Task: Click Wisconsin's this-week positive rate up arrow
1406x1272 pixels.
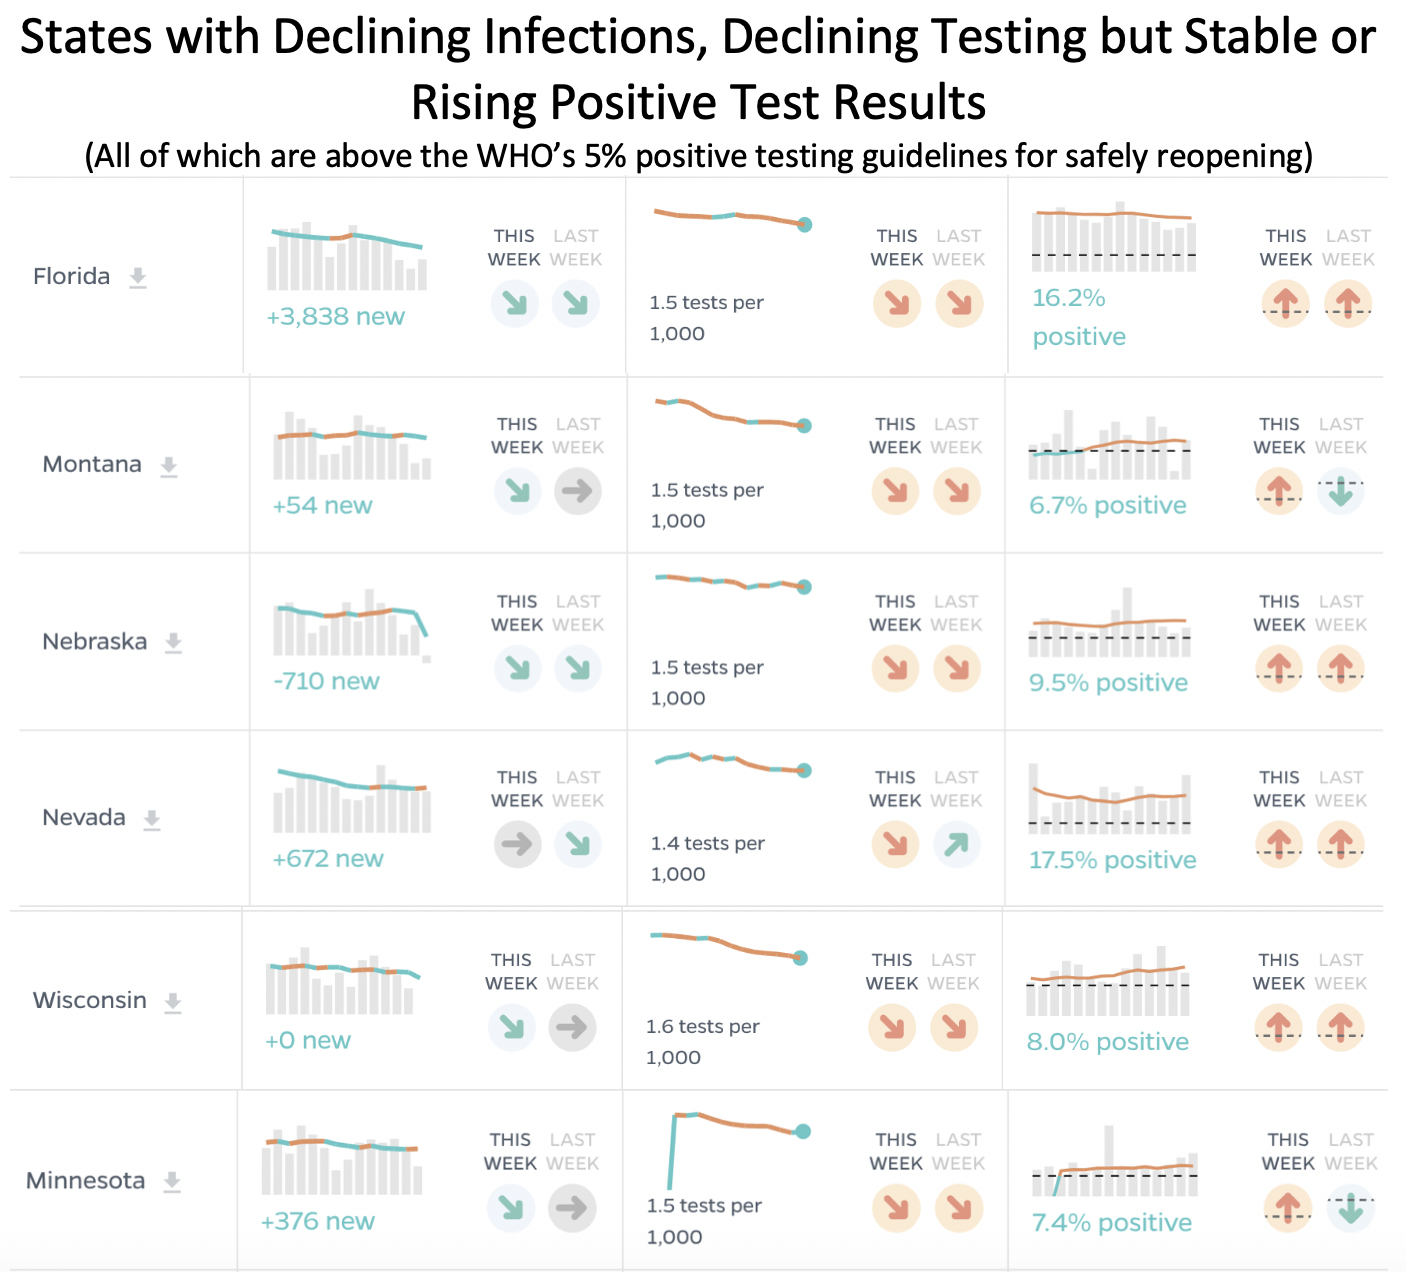Action: 1278,1027
